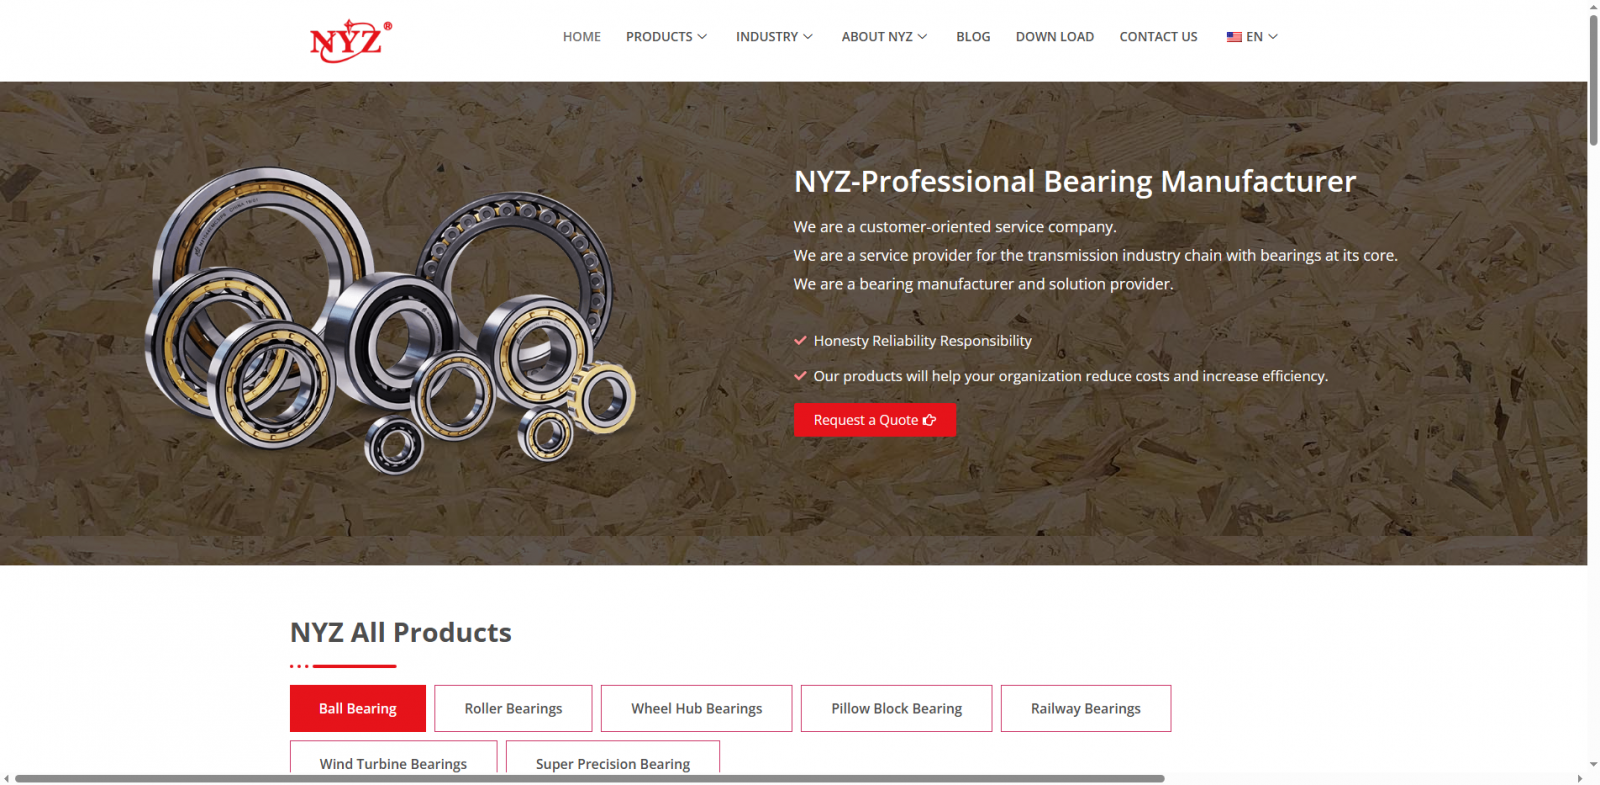The height and width of the screenshot is (785, 1600).
Task: Click the US flag language icon
Action: [x=1234, y=37]
